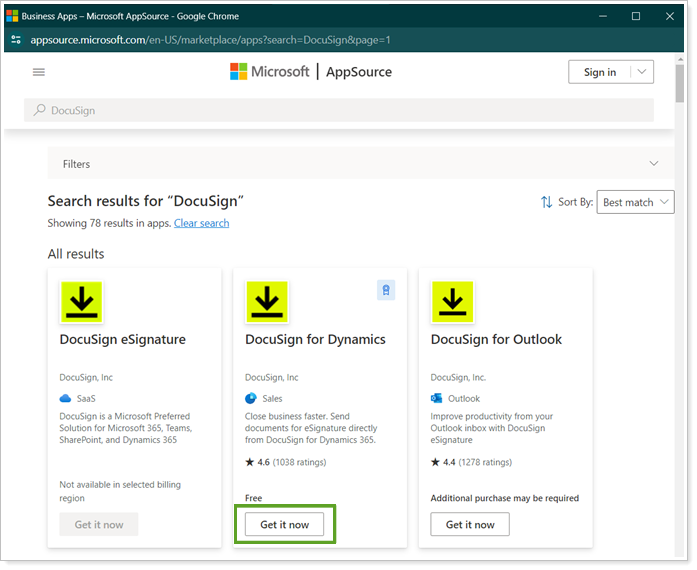The image size is (697, 570).
Task: Click the AppSource header link
Action: pos(359,72)
